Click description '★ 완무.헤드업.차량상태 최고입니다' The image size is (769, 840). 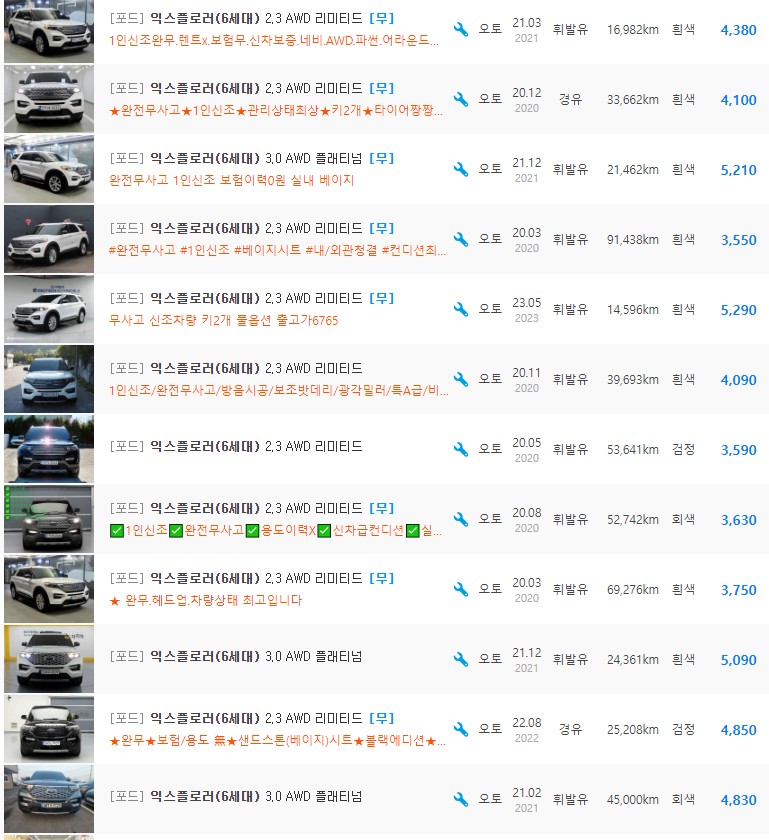click(206, 600)
